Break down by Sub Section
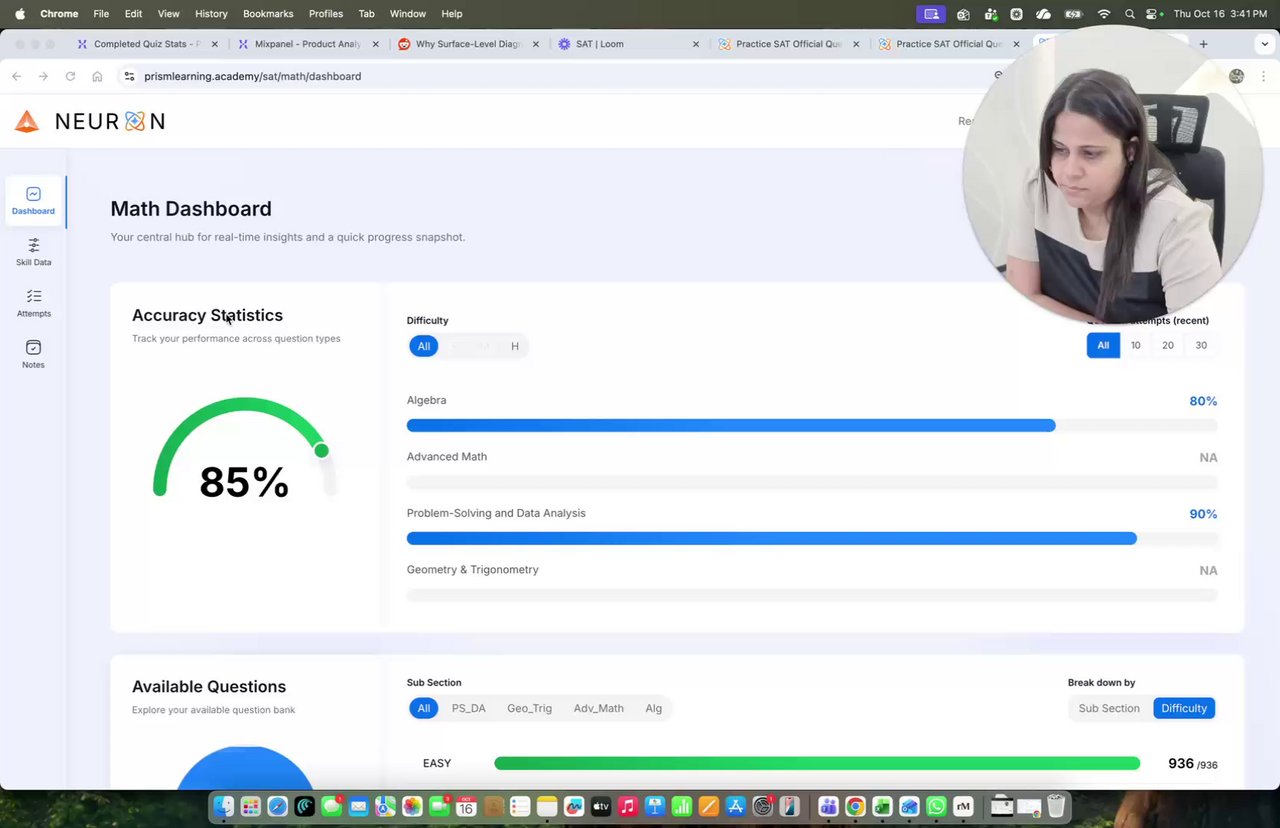Viewport: 1280px width, 828px height. click(x=1109, y=708)
